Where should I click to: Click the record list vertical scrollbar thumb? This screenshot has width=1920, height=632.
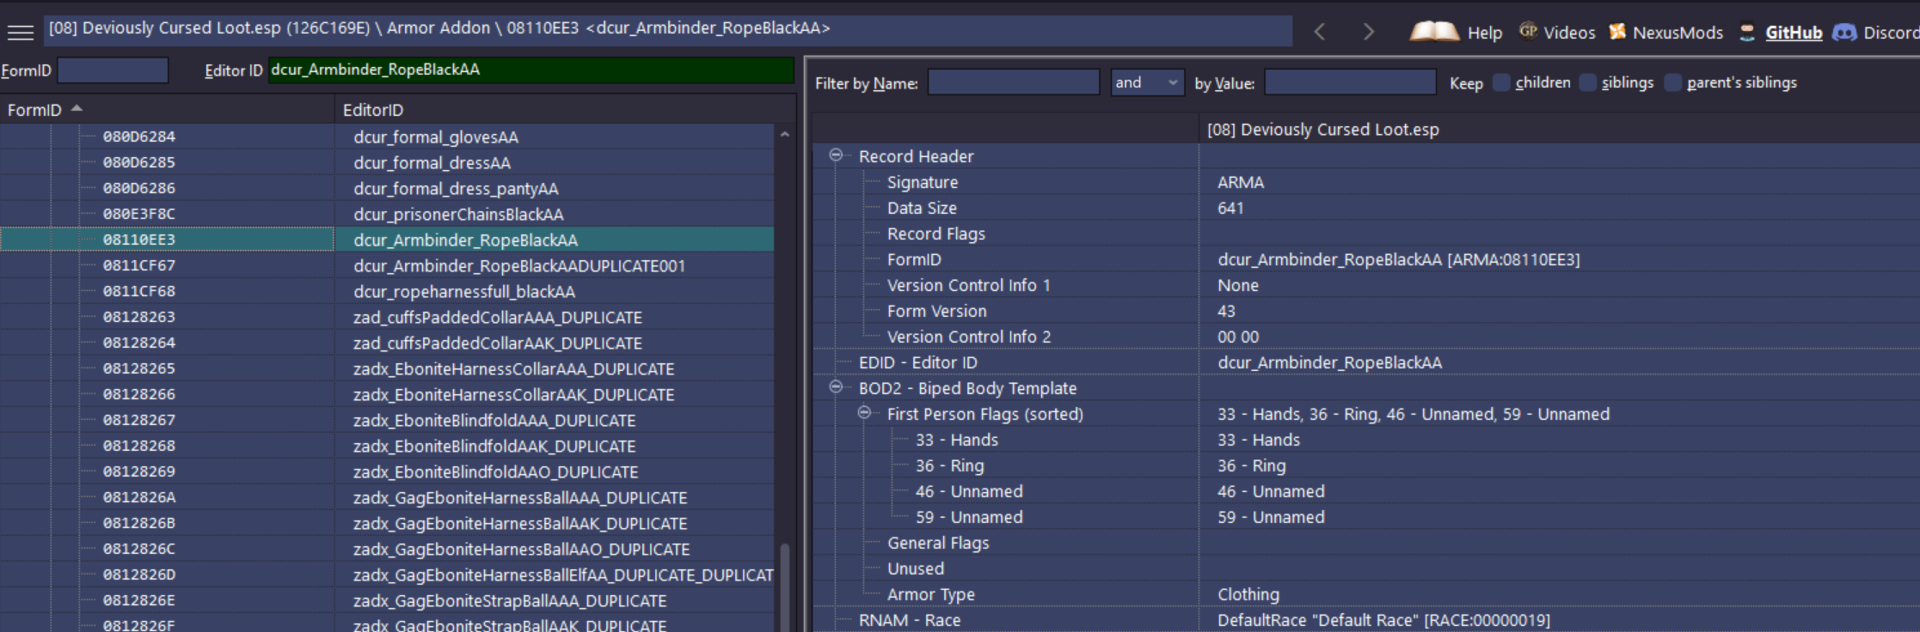[785, 588]
